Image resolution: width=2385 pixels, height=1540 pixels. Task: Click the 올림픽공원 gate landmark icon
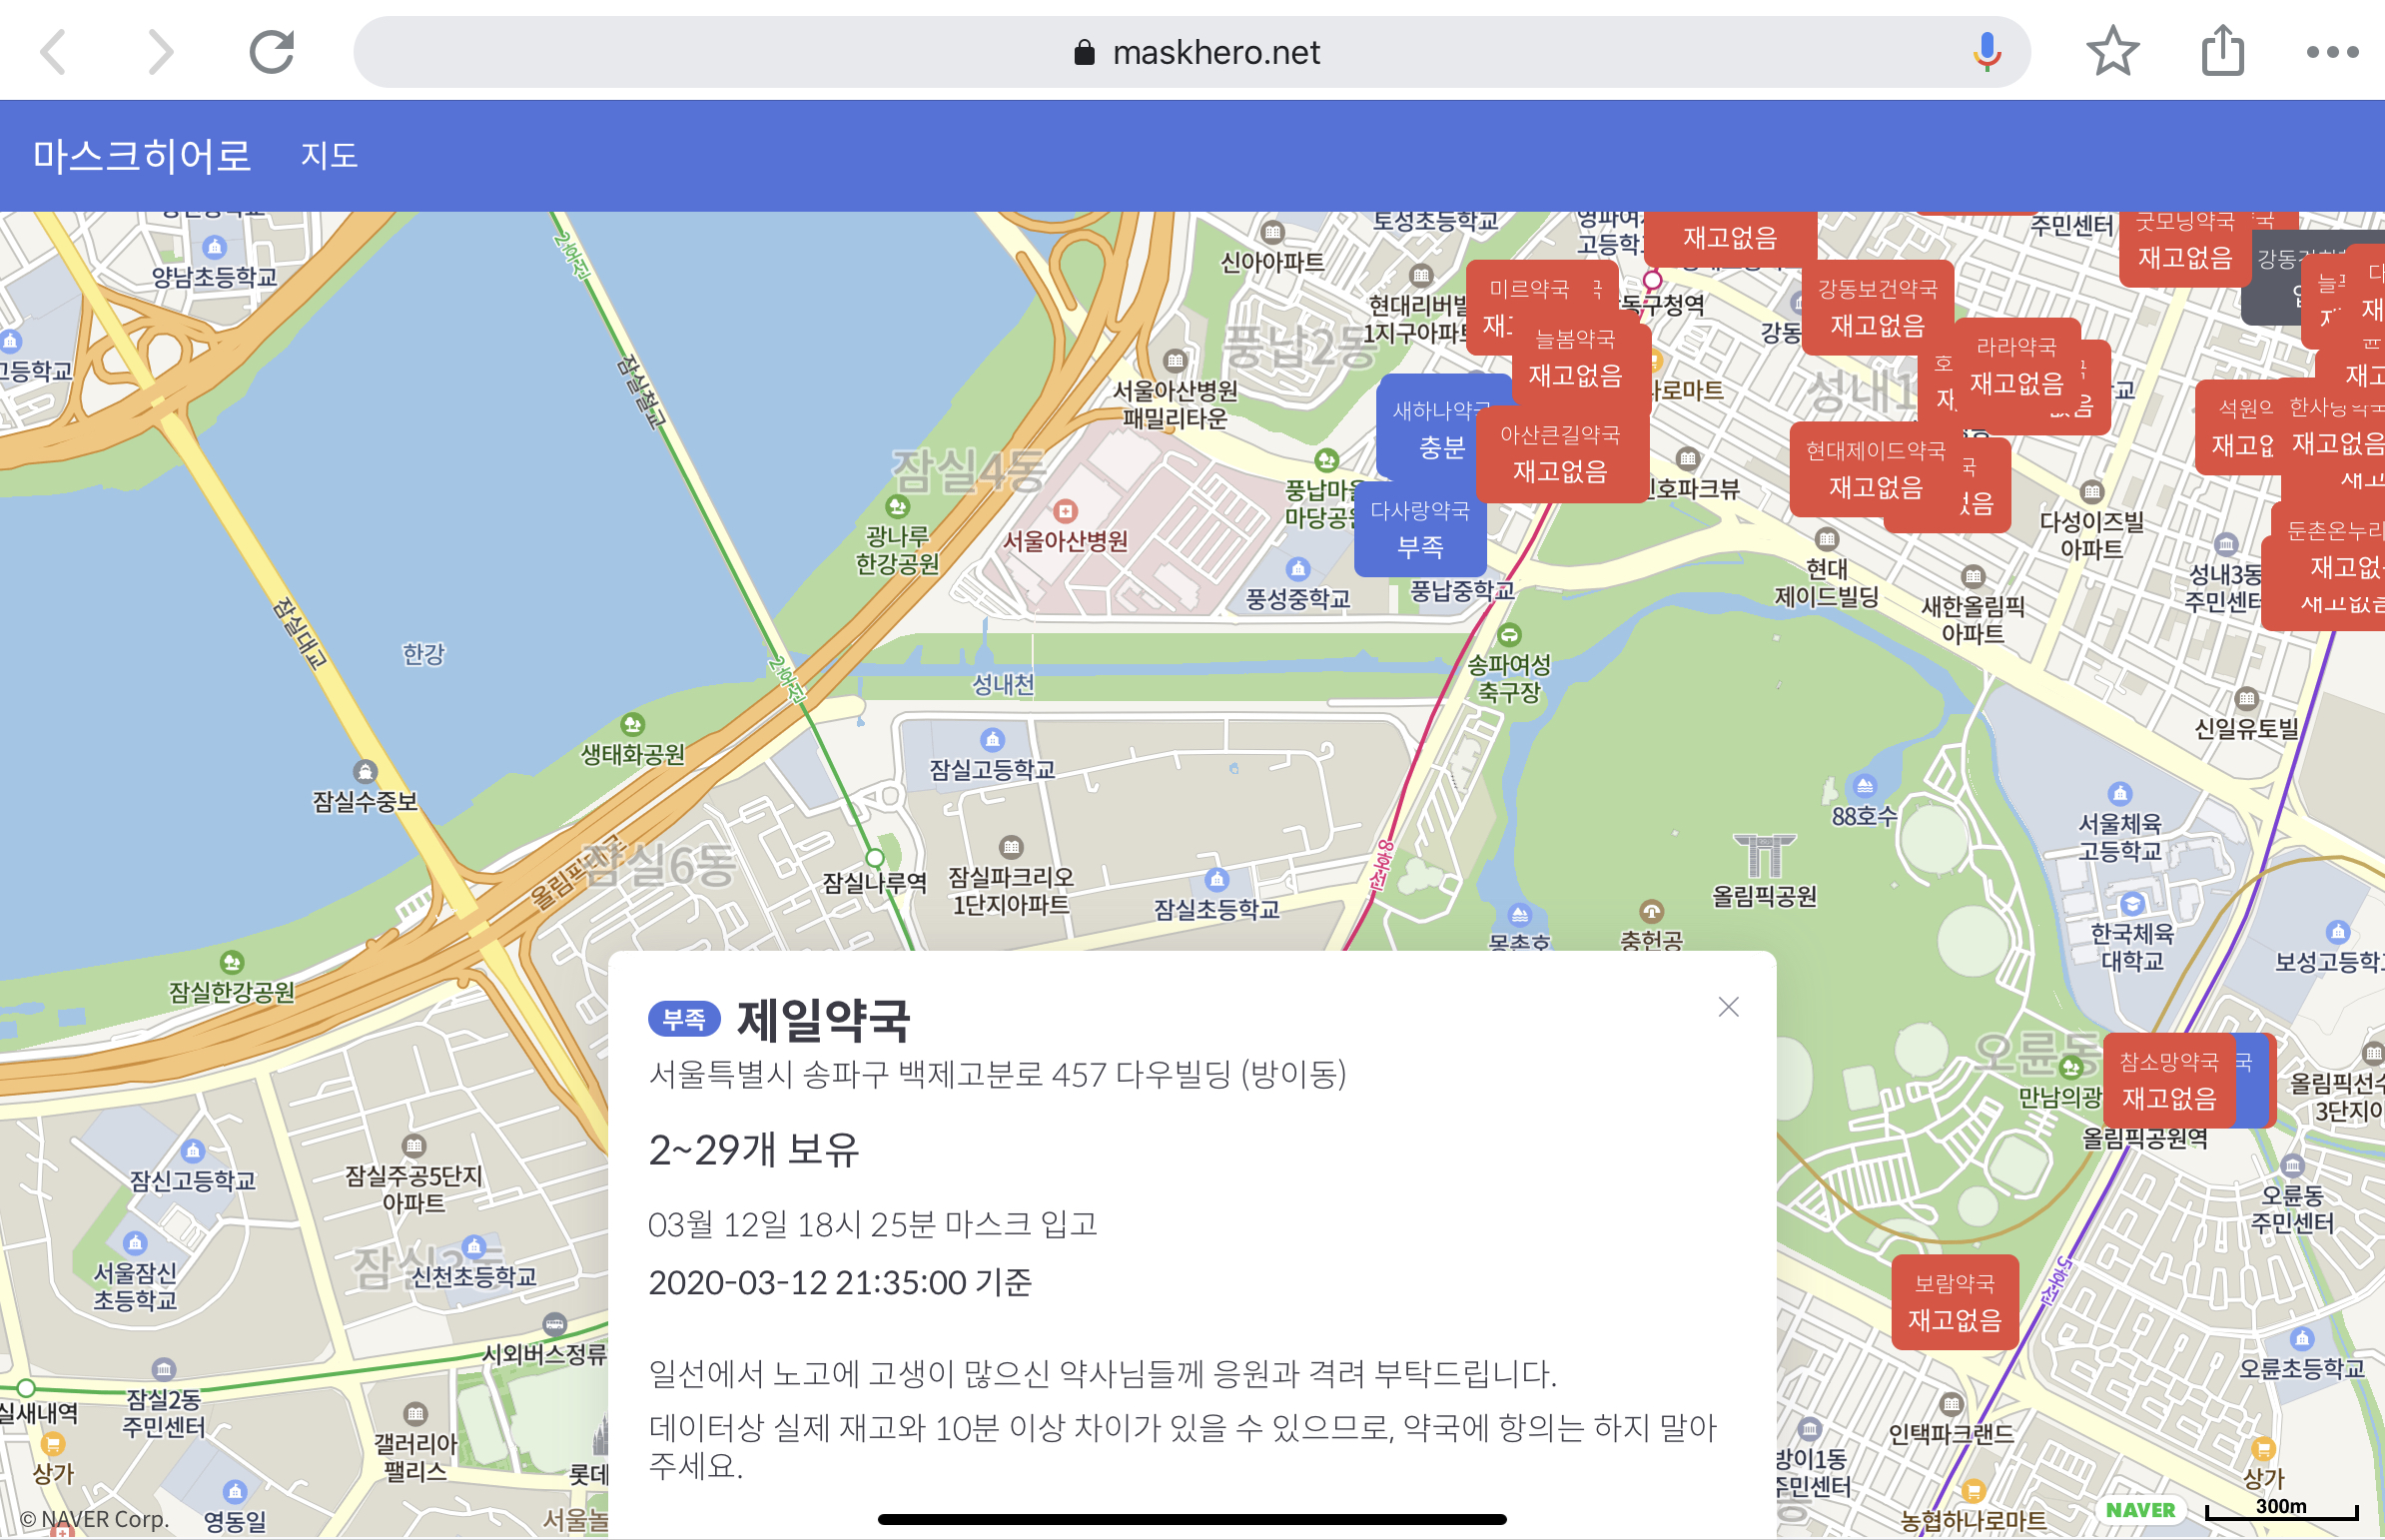pos(1764,854)
